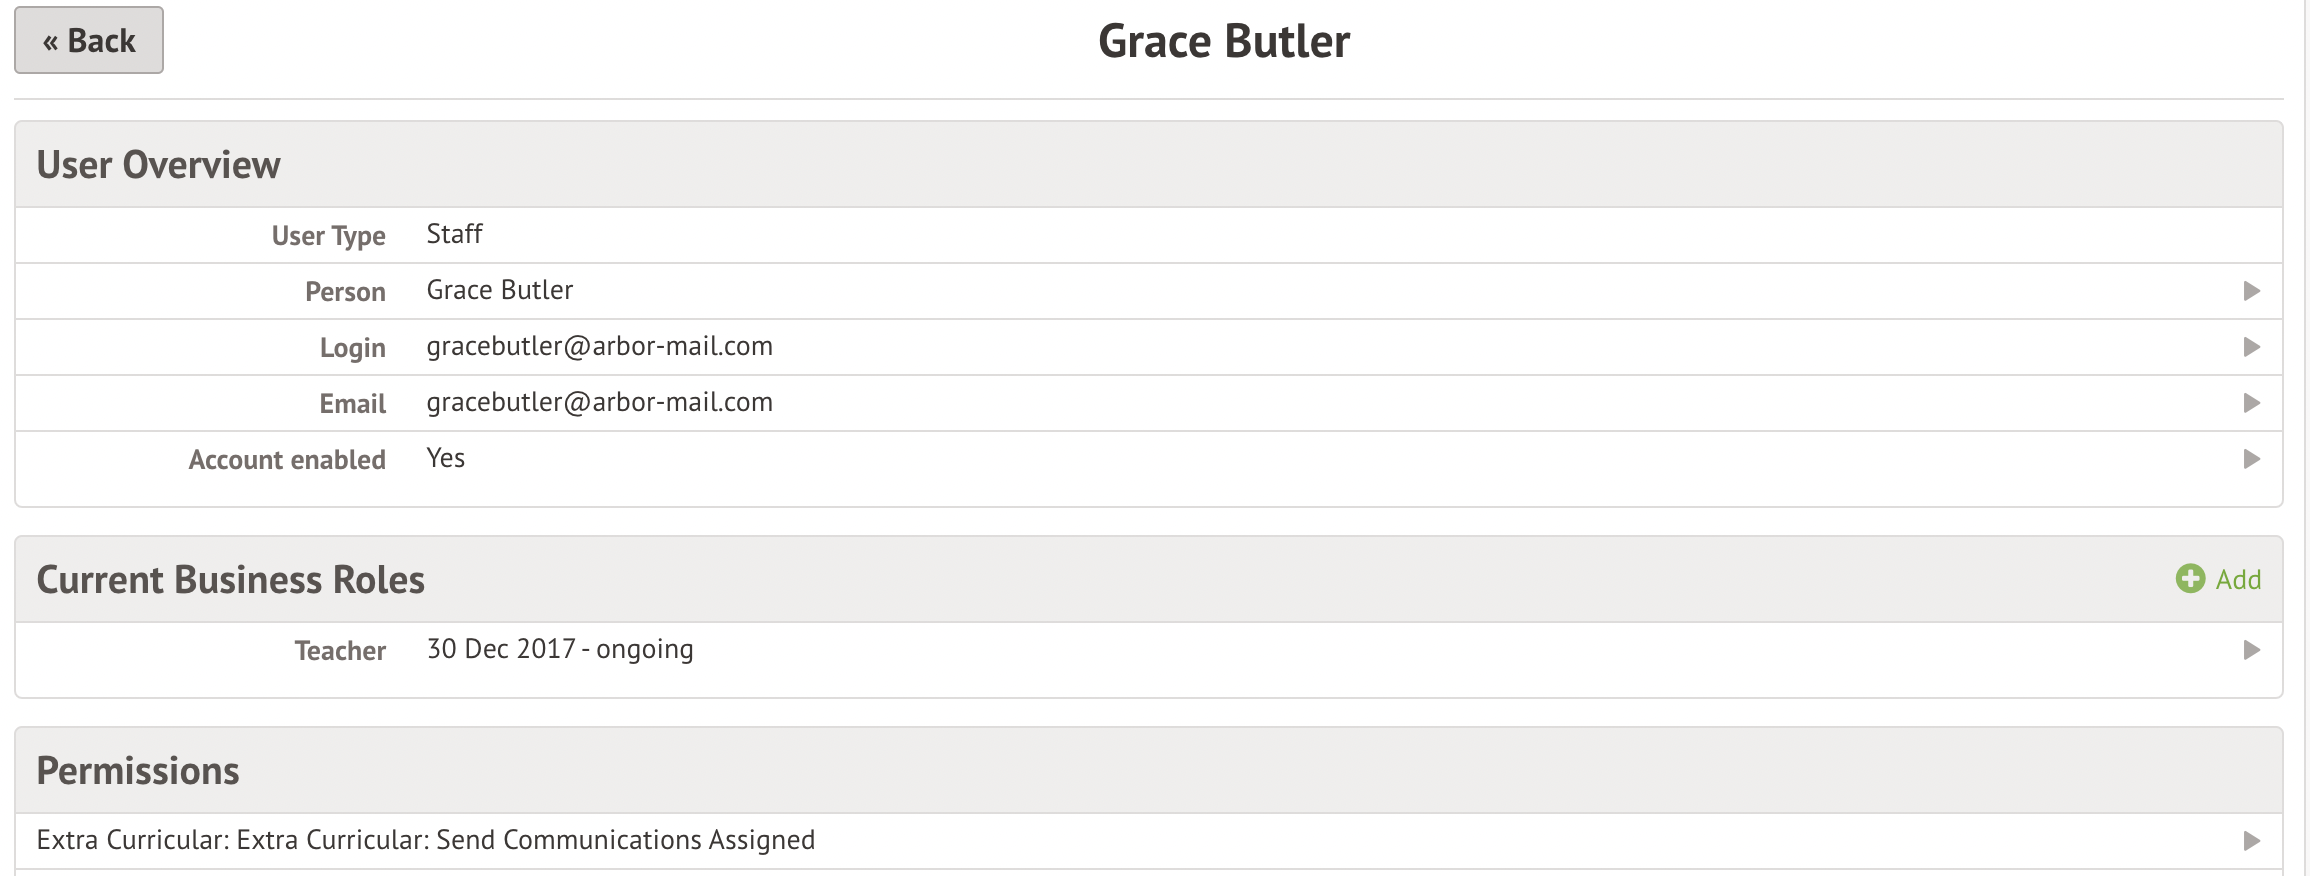The width and height of the screenshot is (2310, 876).
Task: Open Extra Curricular: Send Communications Assigned permission
Action: (x=425, y=840)
